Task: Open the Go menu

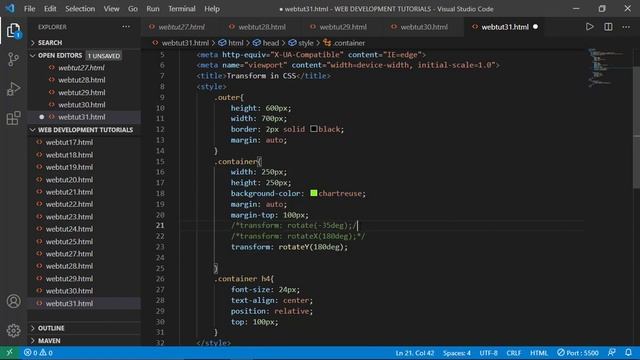Action: (133, 9)
